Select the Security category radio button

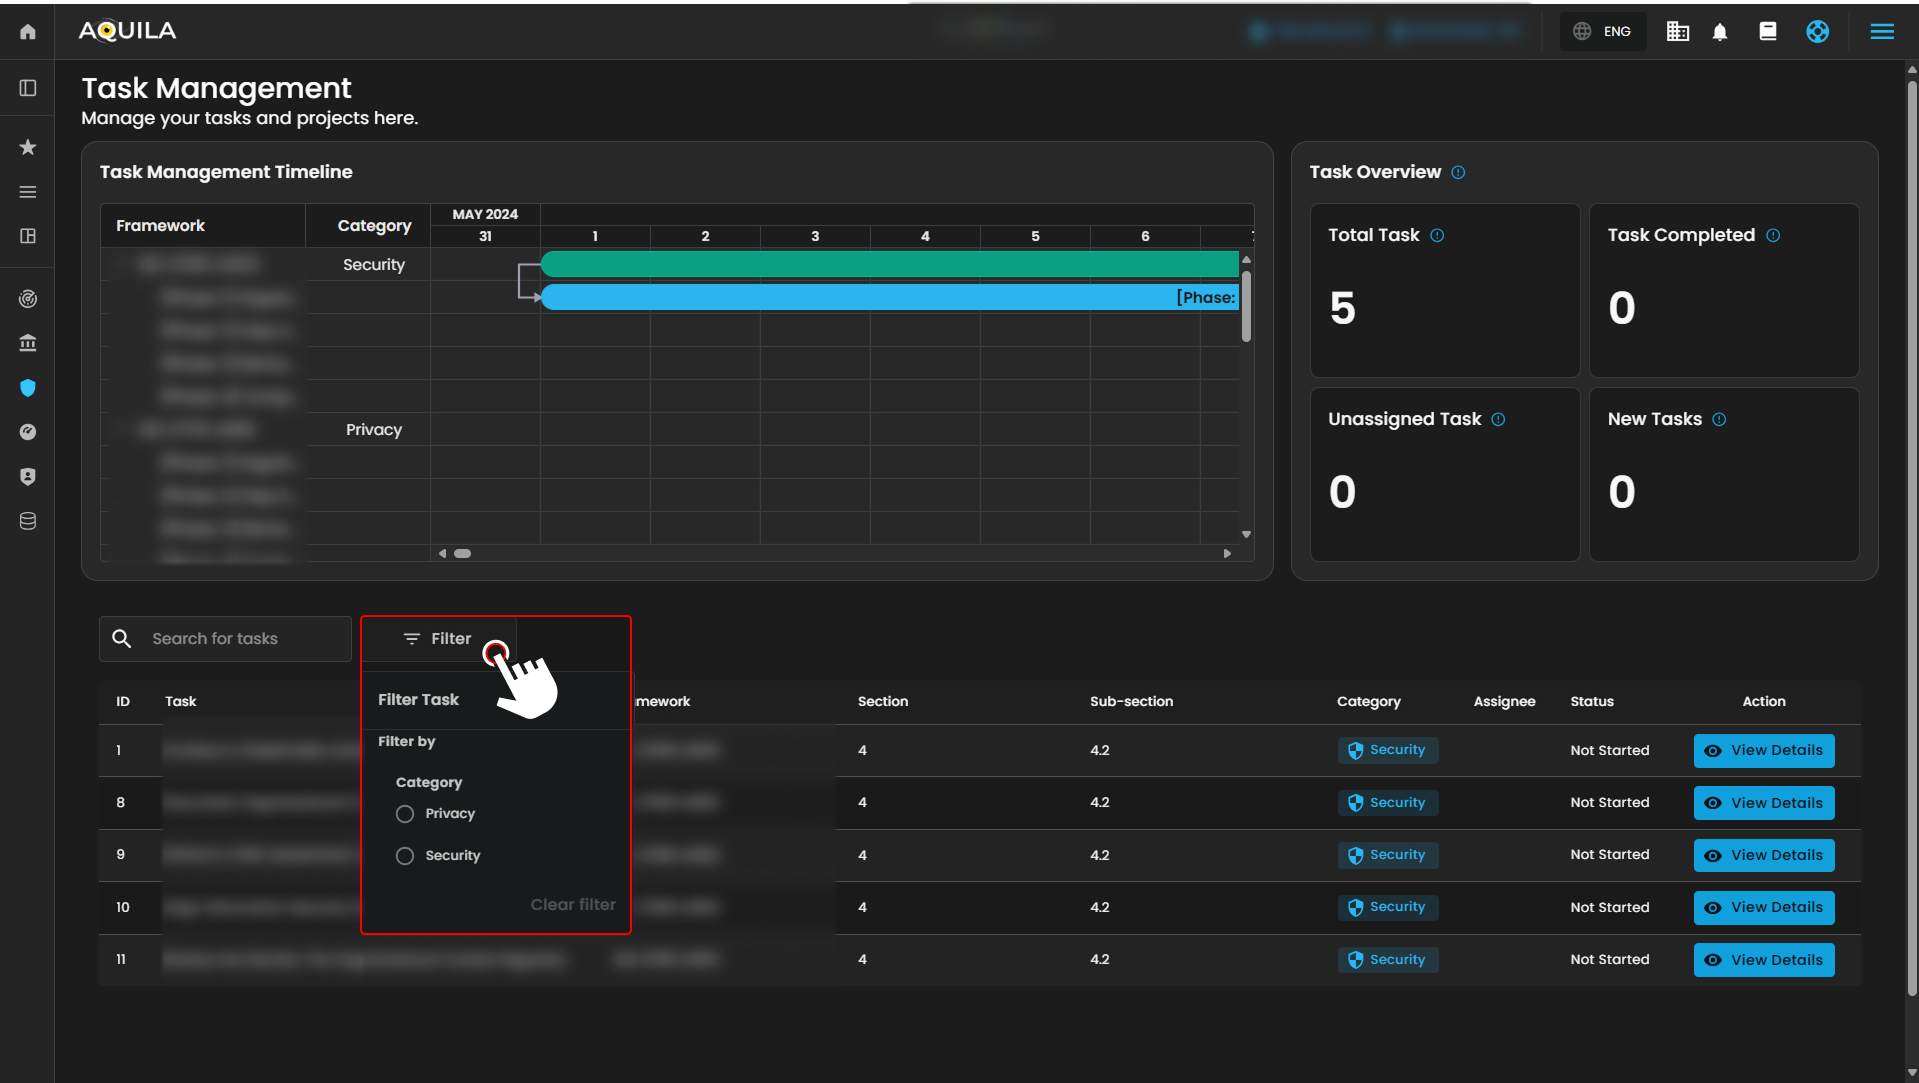coord(405,856)
